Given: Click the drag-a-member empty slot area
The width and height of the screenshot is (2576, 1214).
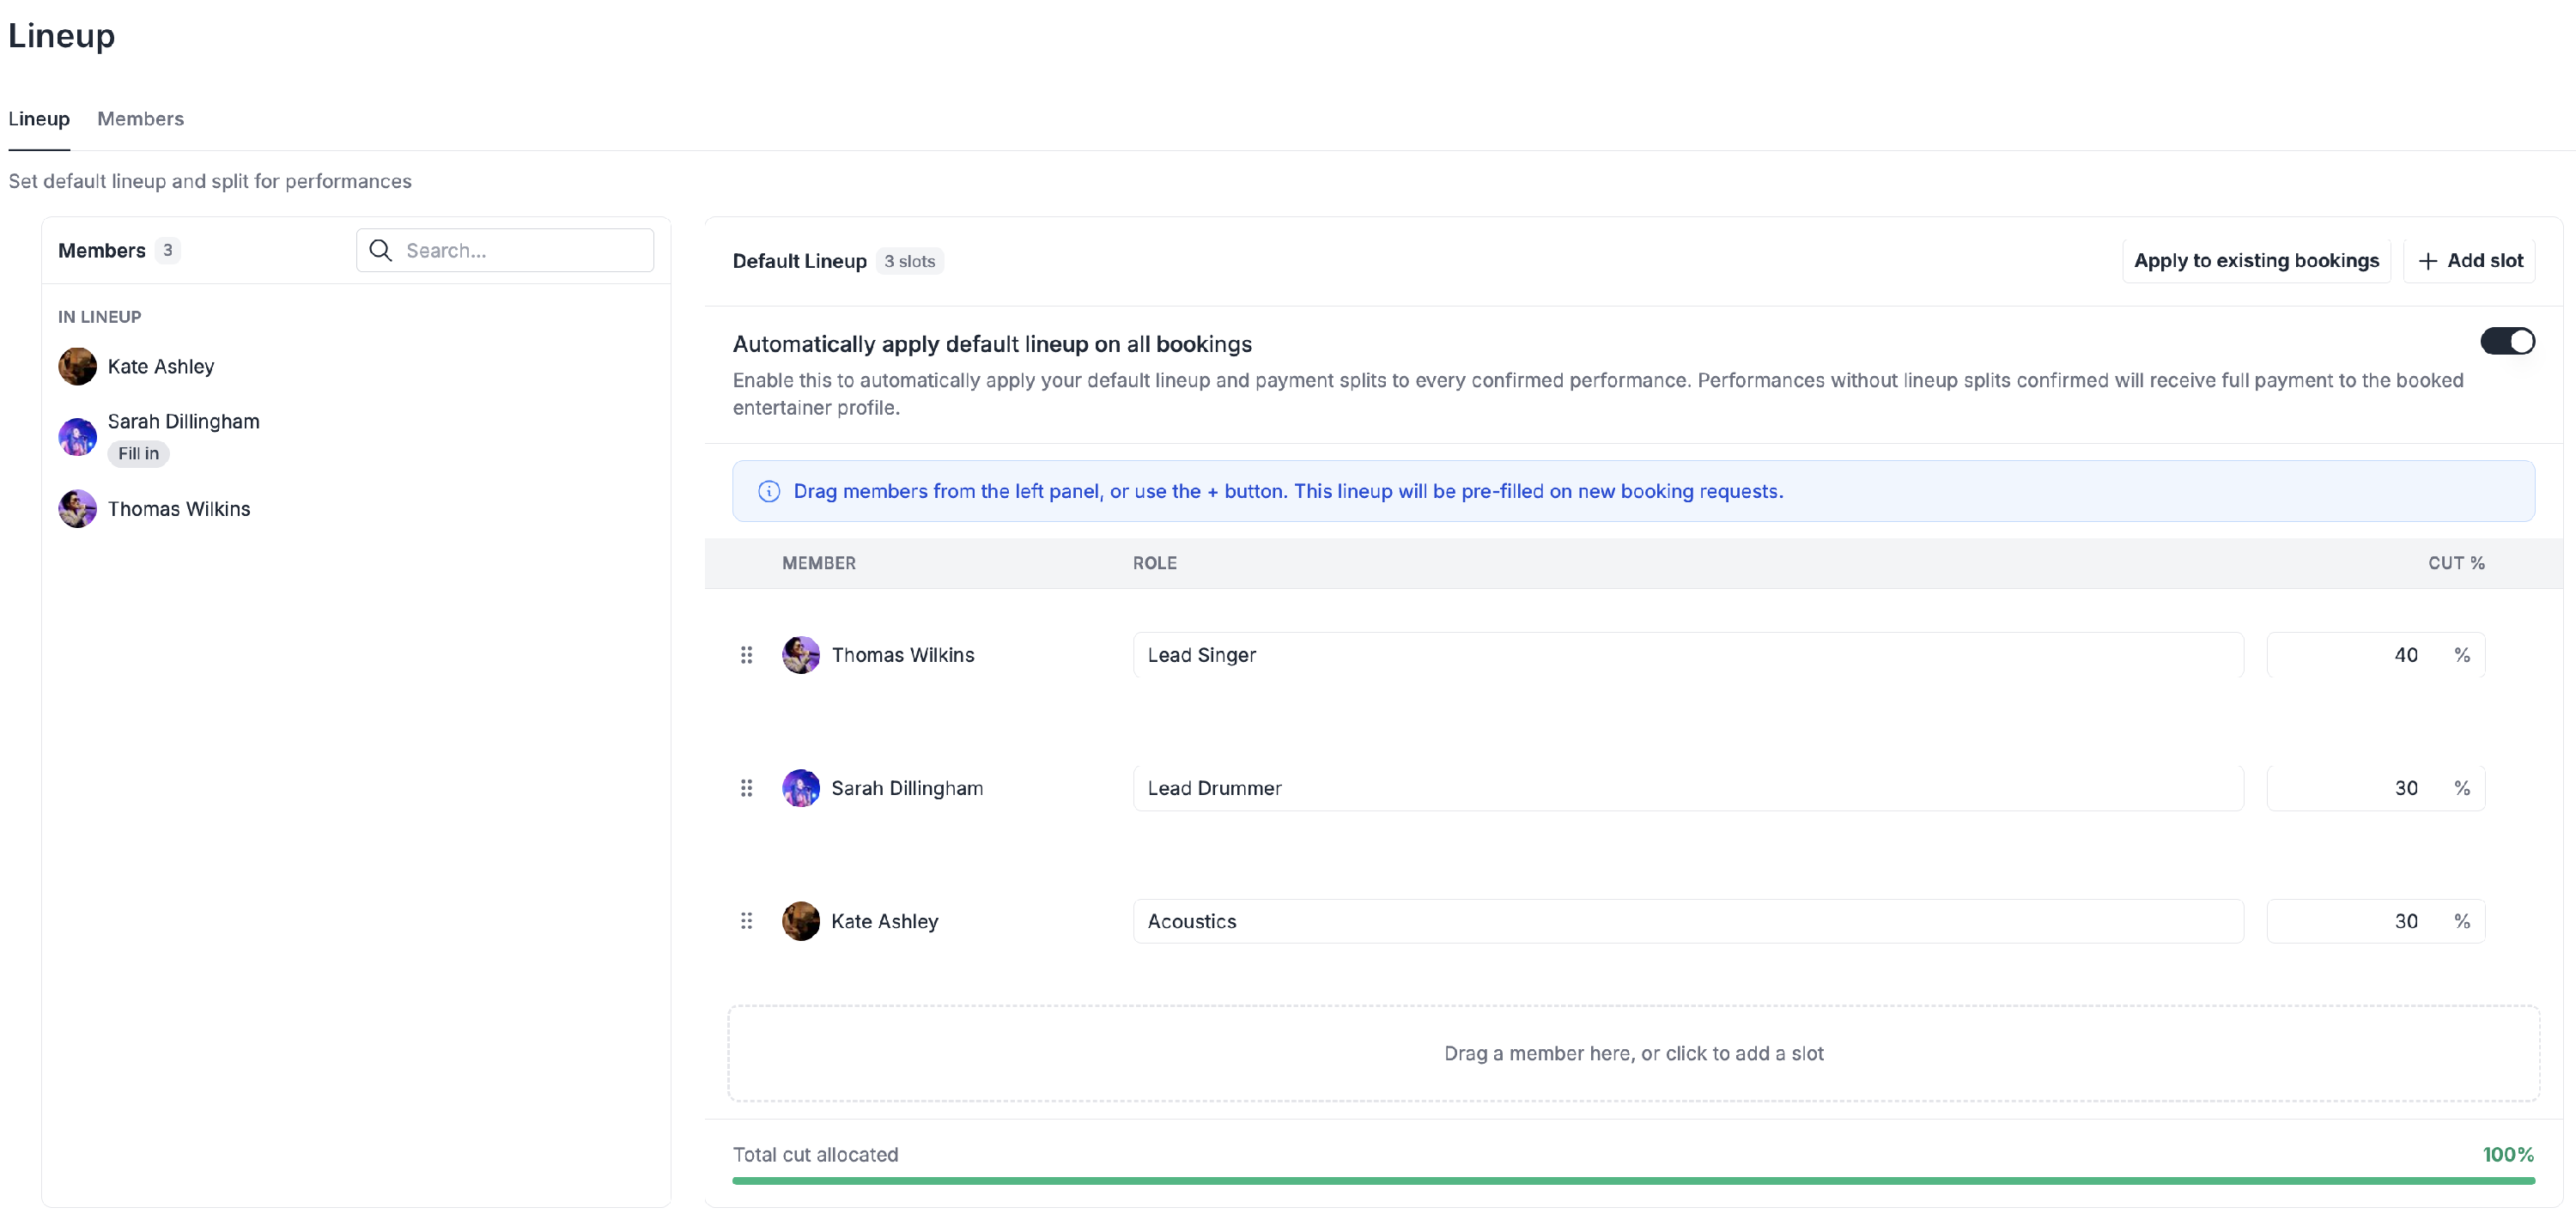Looking at the screenshot, I should point(1632,1053).
